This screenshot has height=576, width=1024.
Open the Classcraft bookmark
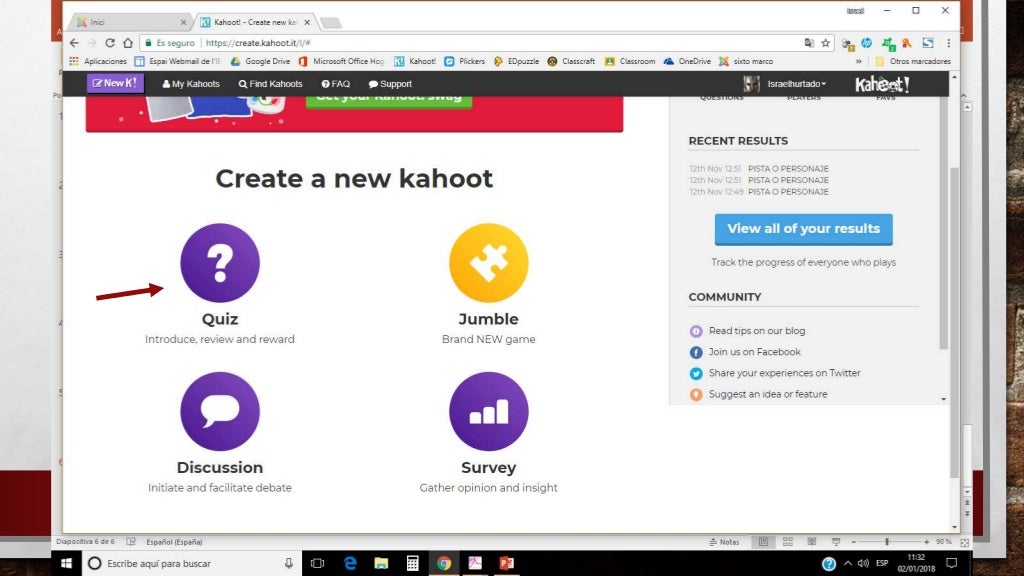571,61
